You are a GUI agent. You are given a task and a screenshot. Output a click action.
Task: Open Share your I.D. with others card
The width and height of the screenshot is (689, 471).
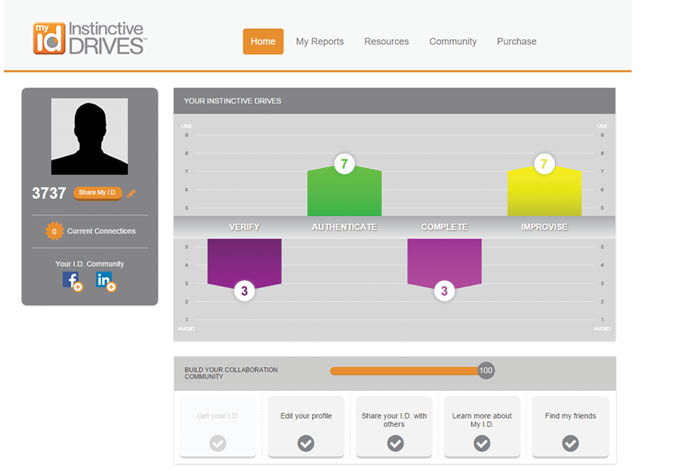(394, 427)
